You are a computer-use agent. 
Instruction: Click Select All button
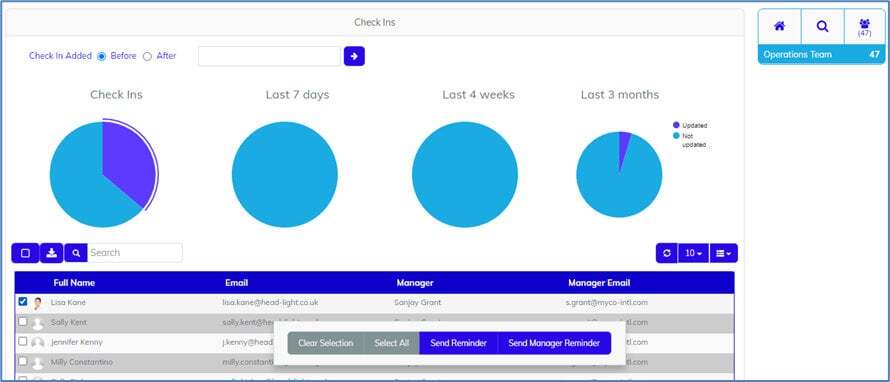coord(391,343)
